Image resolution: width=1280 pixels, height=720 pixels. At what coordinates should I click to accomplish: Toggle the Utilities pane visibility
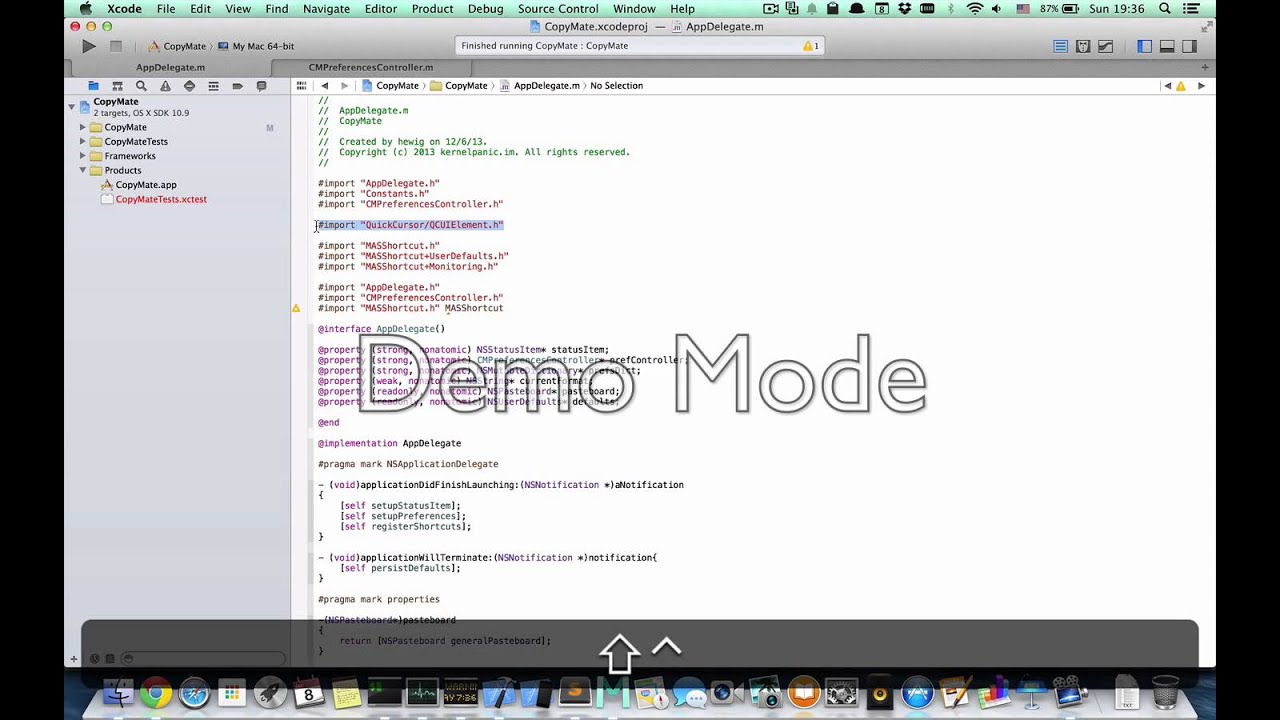1189,46
